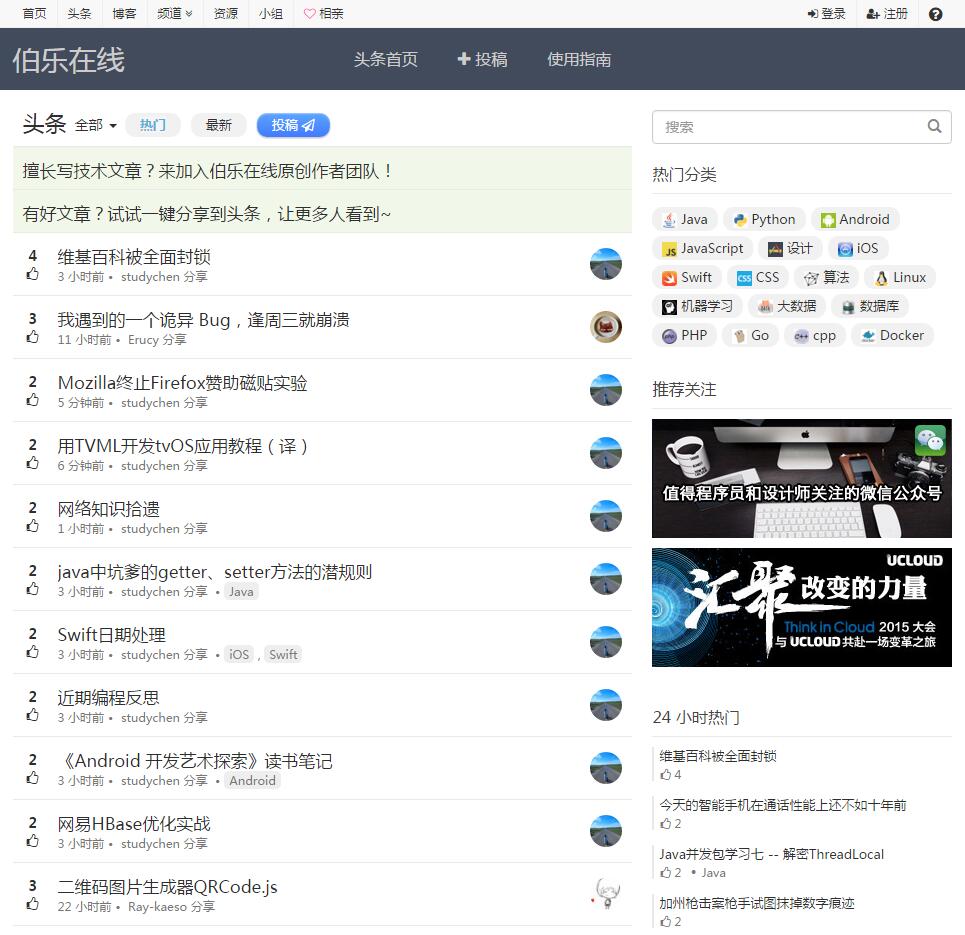This screenshot has width=965, height=935.
Task: Open the Python category tag
Action: tap(763, 219)
